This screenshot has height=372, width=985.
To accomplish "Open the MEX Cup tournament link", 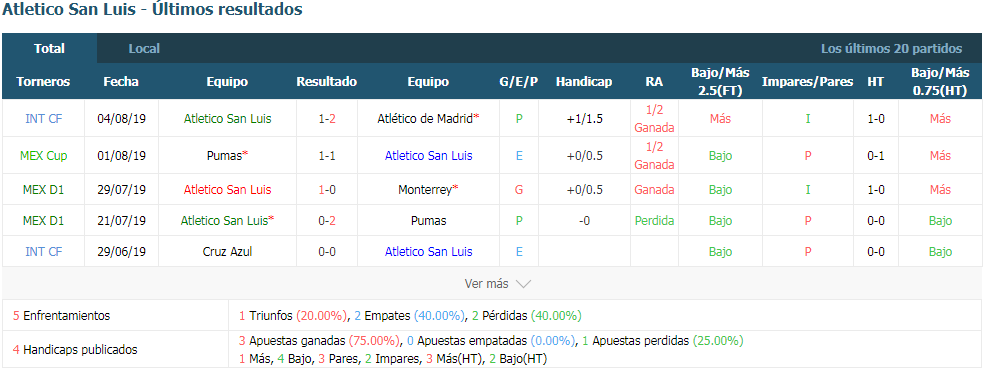I will (x=43, y=155).
